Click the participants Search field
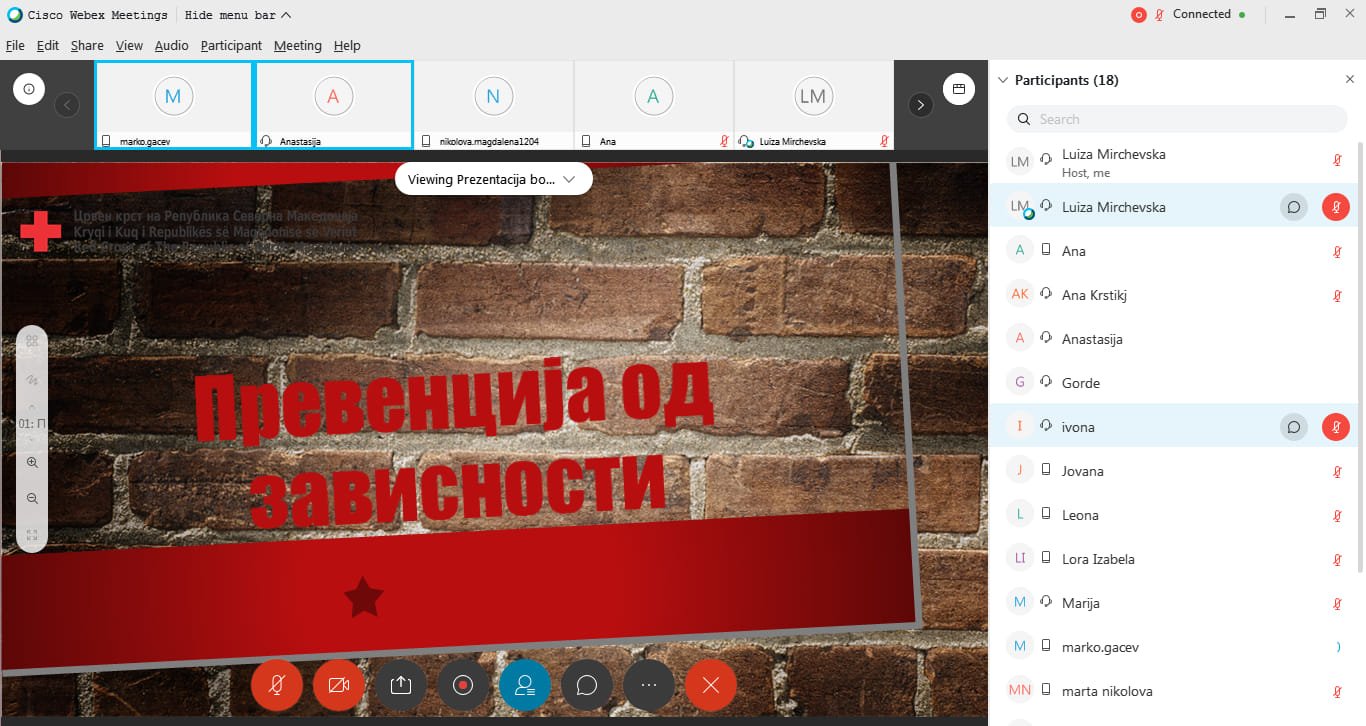 click(x=1177, y=119)
